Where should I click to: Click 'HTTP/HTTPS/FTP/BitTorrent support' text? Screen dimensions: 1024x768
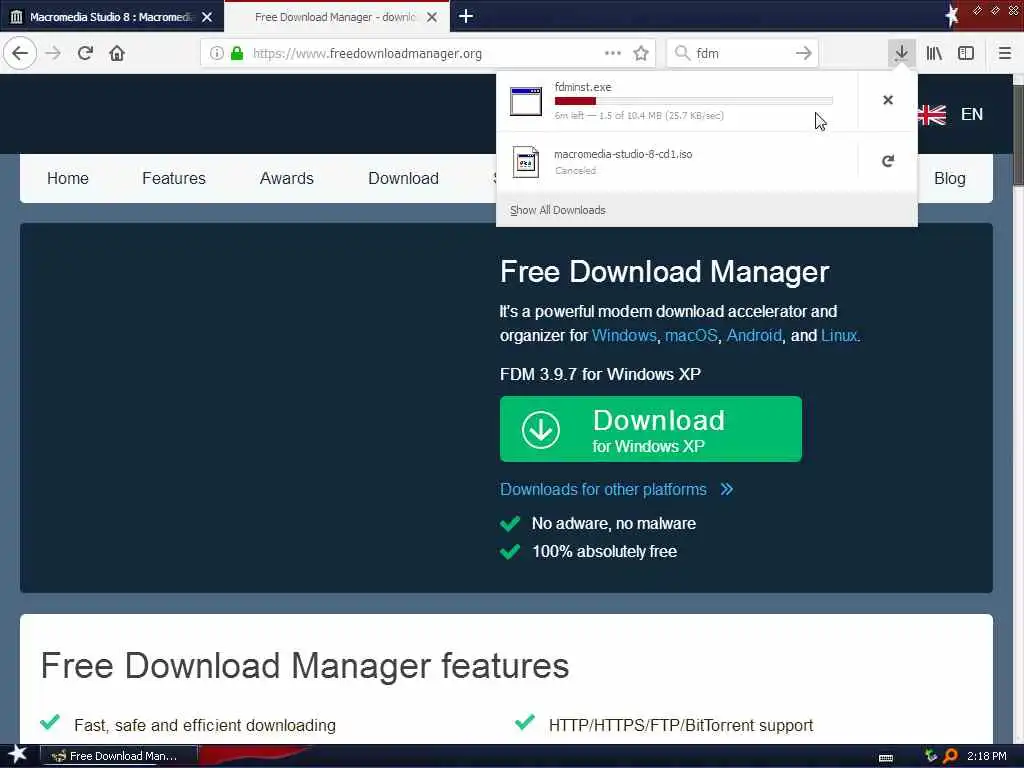point(681,726)
